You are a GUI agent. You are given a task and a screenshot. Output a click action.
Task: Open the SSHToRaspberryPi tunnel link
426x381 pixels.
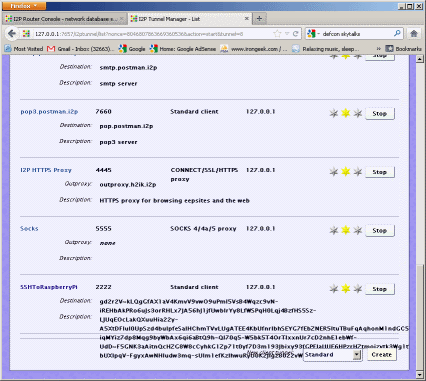point(49,287)
